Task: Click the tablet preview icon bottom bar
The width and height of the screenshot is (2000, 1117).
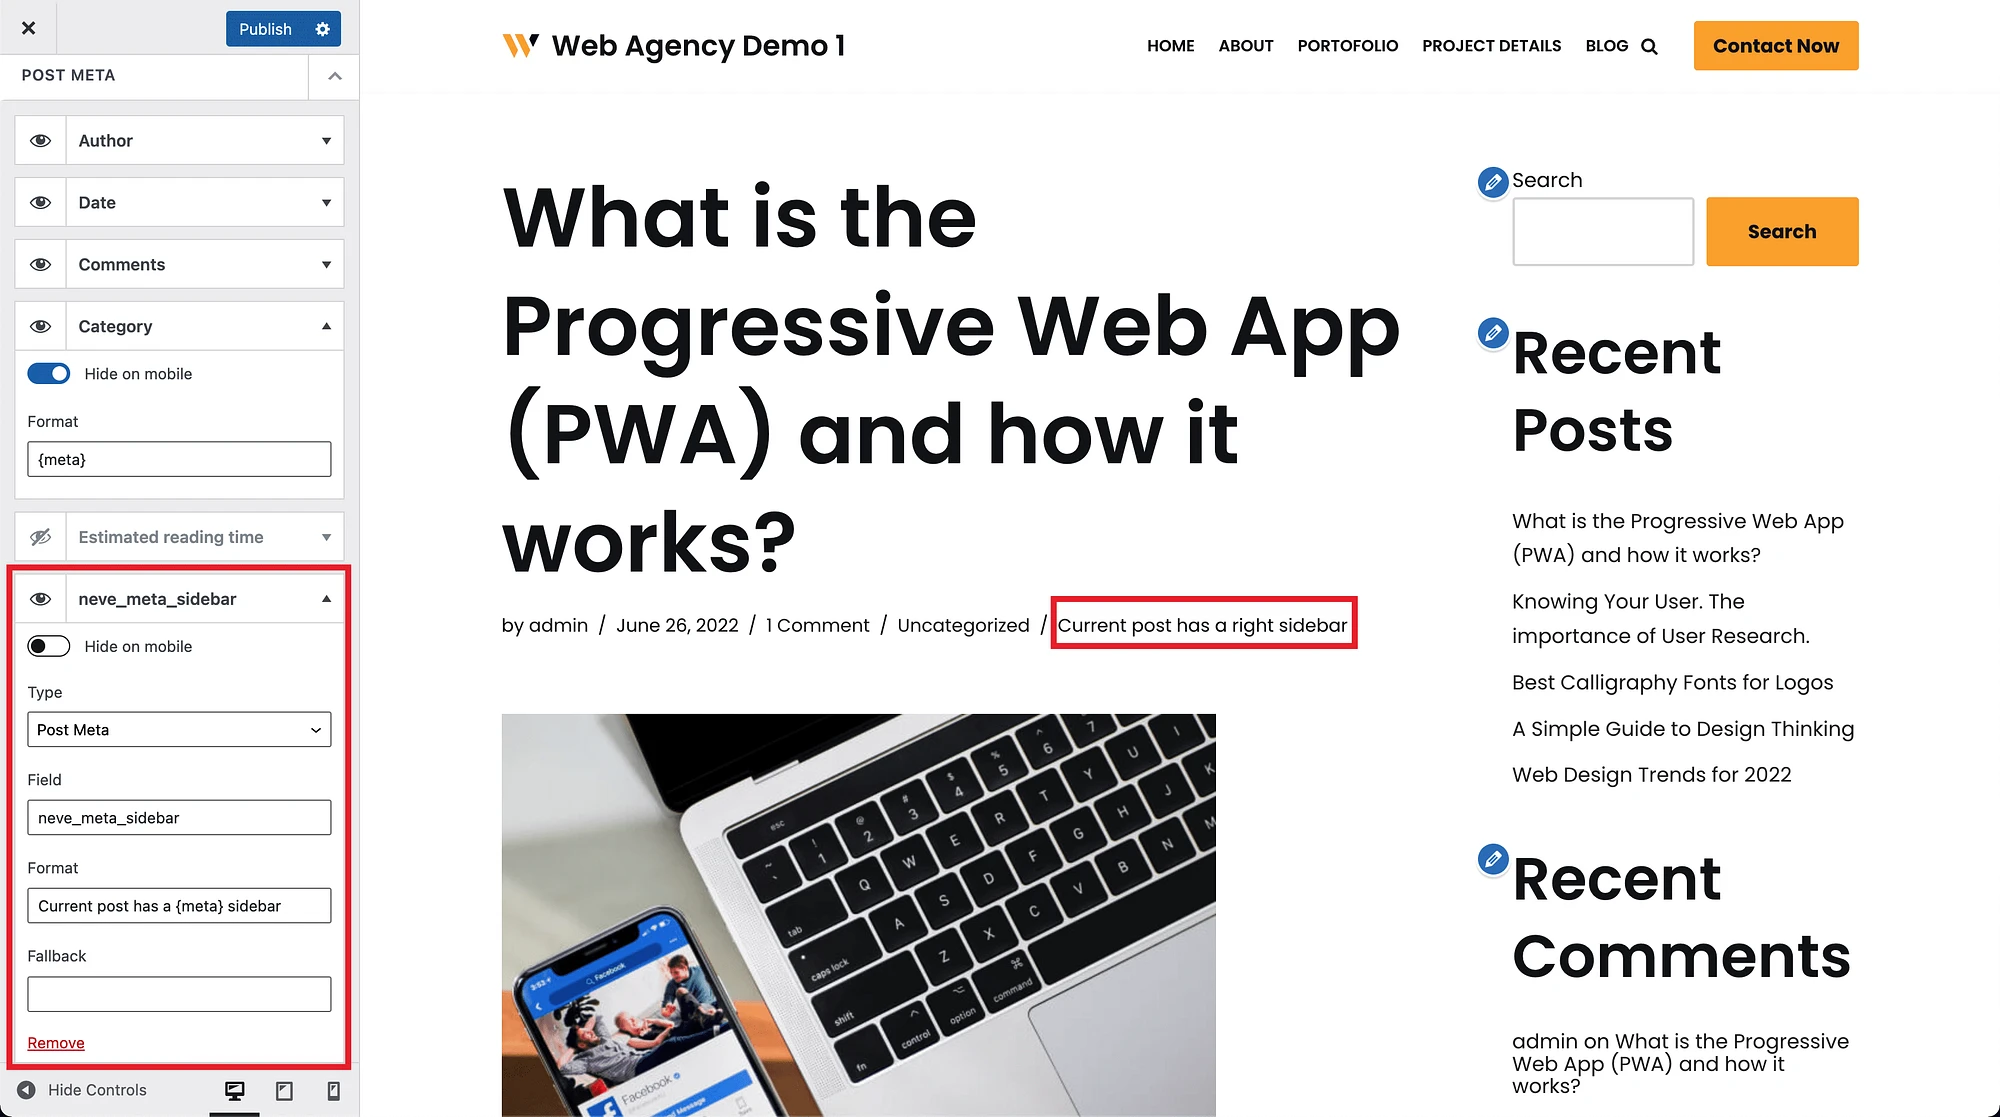Action: coord(284,1091)
